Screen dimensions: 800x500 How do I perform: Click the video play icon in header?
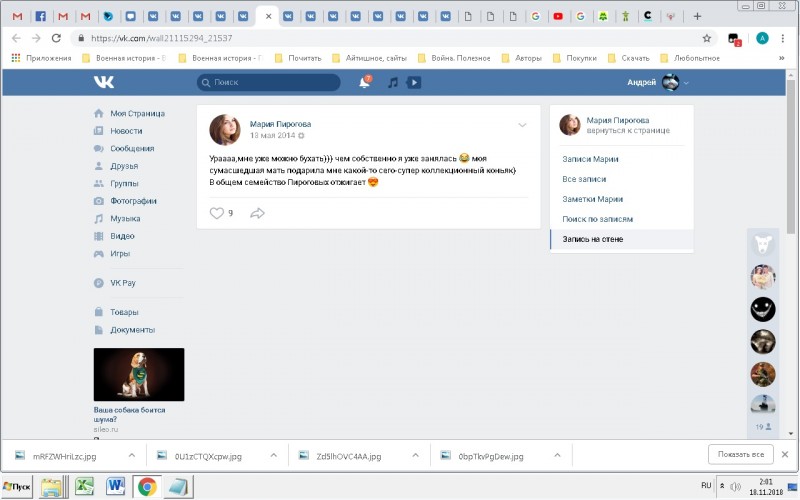click(414, 83)
